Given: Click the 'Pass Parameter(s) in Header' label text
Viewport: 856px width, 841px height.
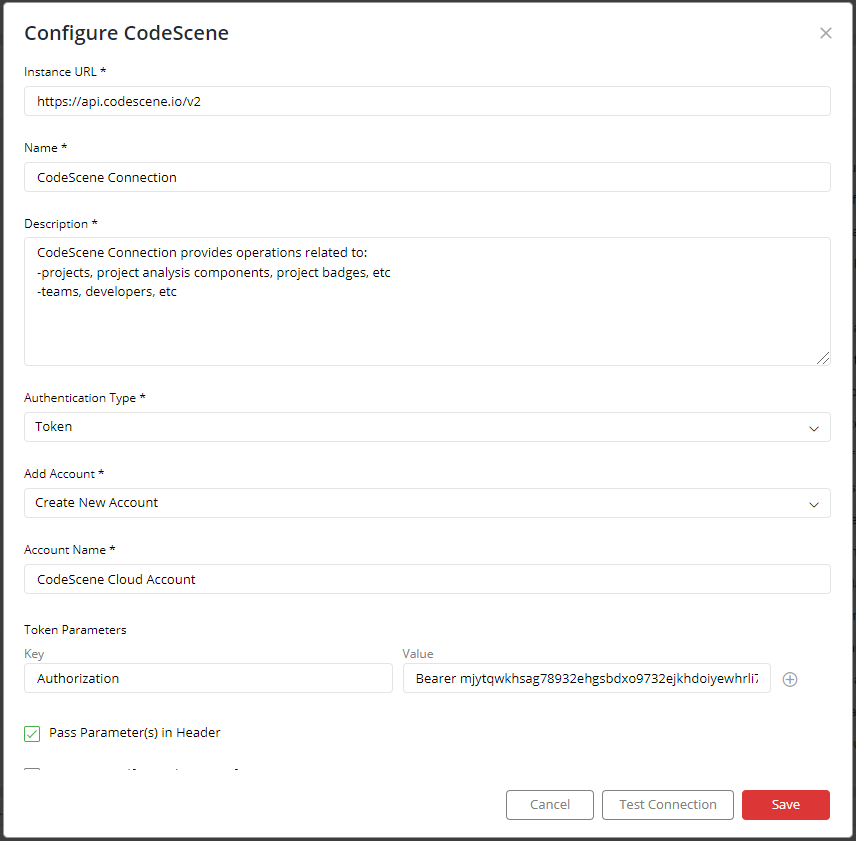Looking at the screenshot, I should click(x=134, y=732).
